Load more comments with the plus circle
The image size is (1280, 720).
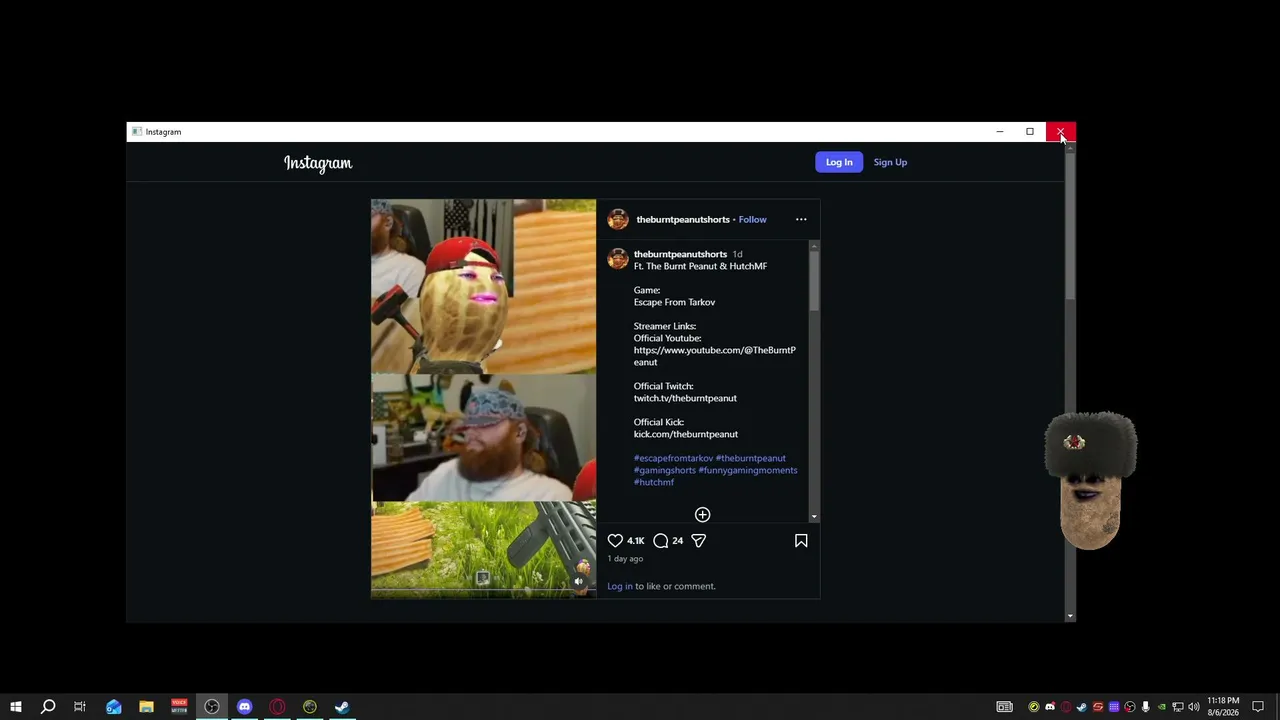point(702,514)
